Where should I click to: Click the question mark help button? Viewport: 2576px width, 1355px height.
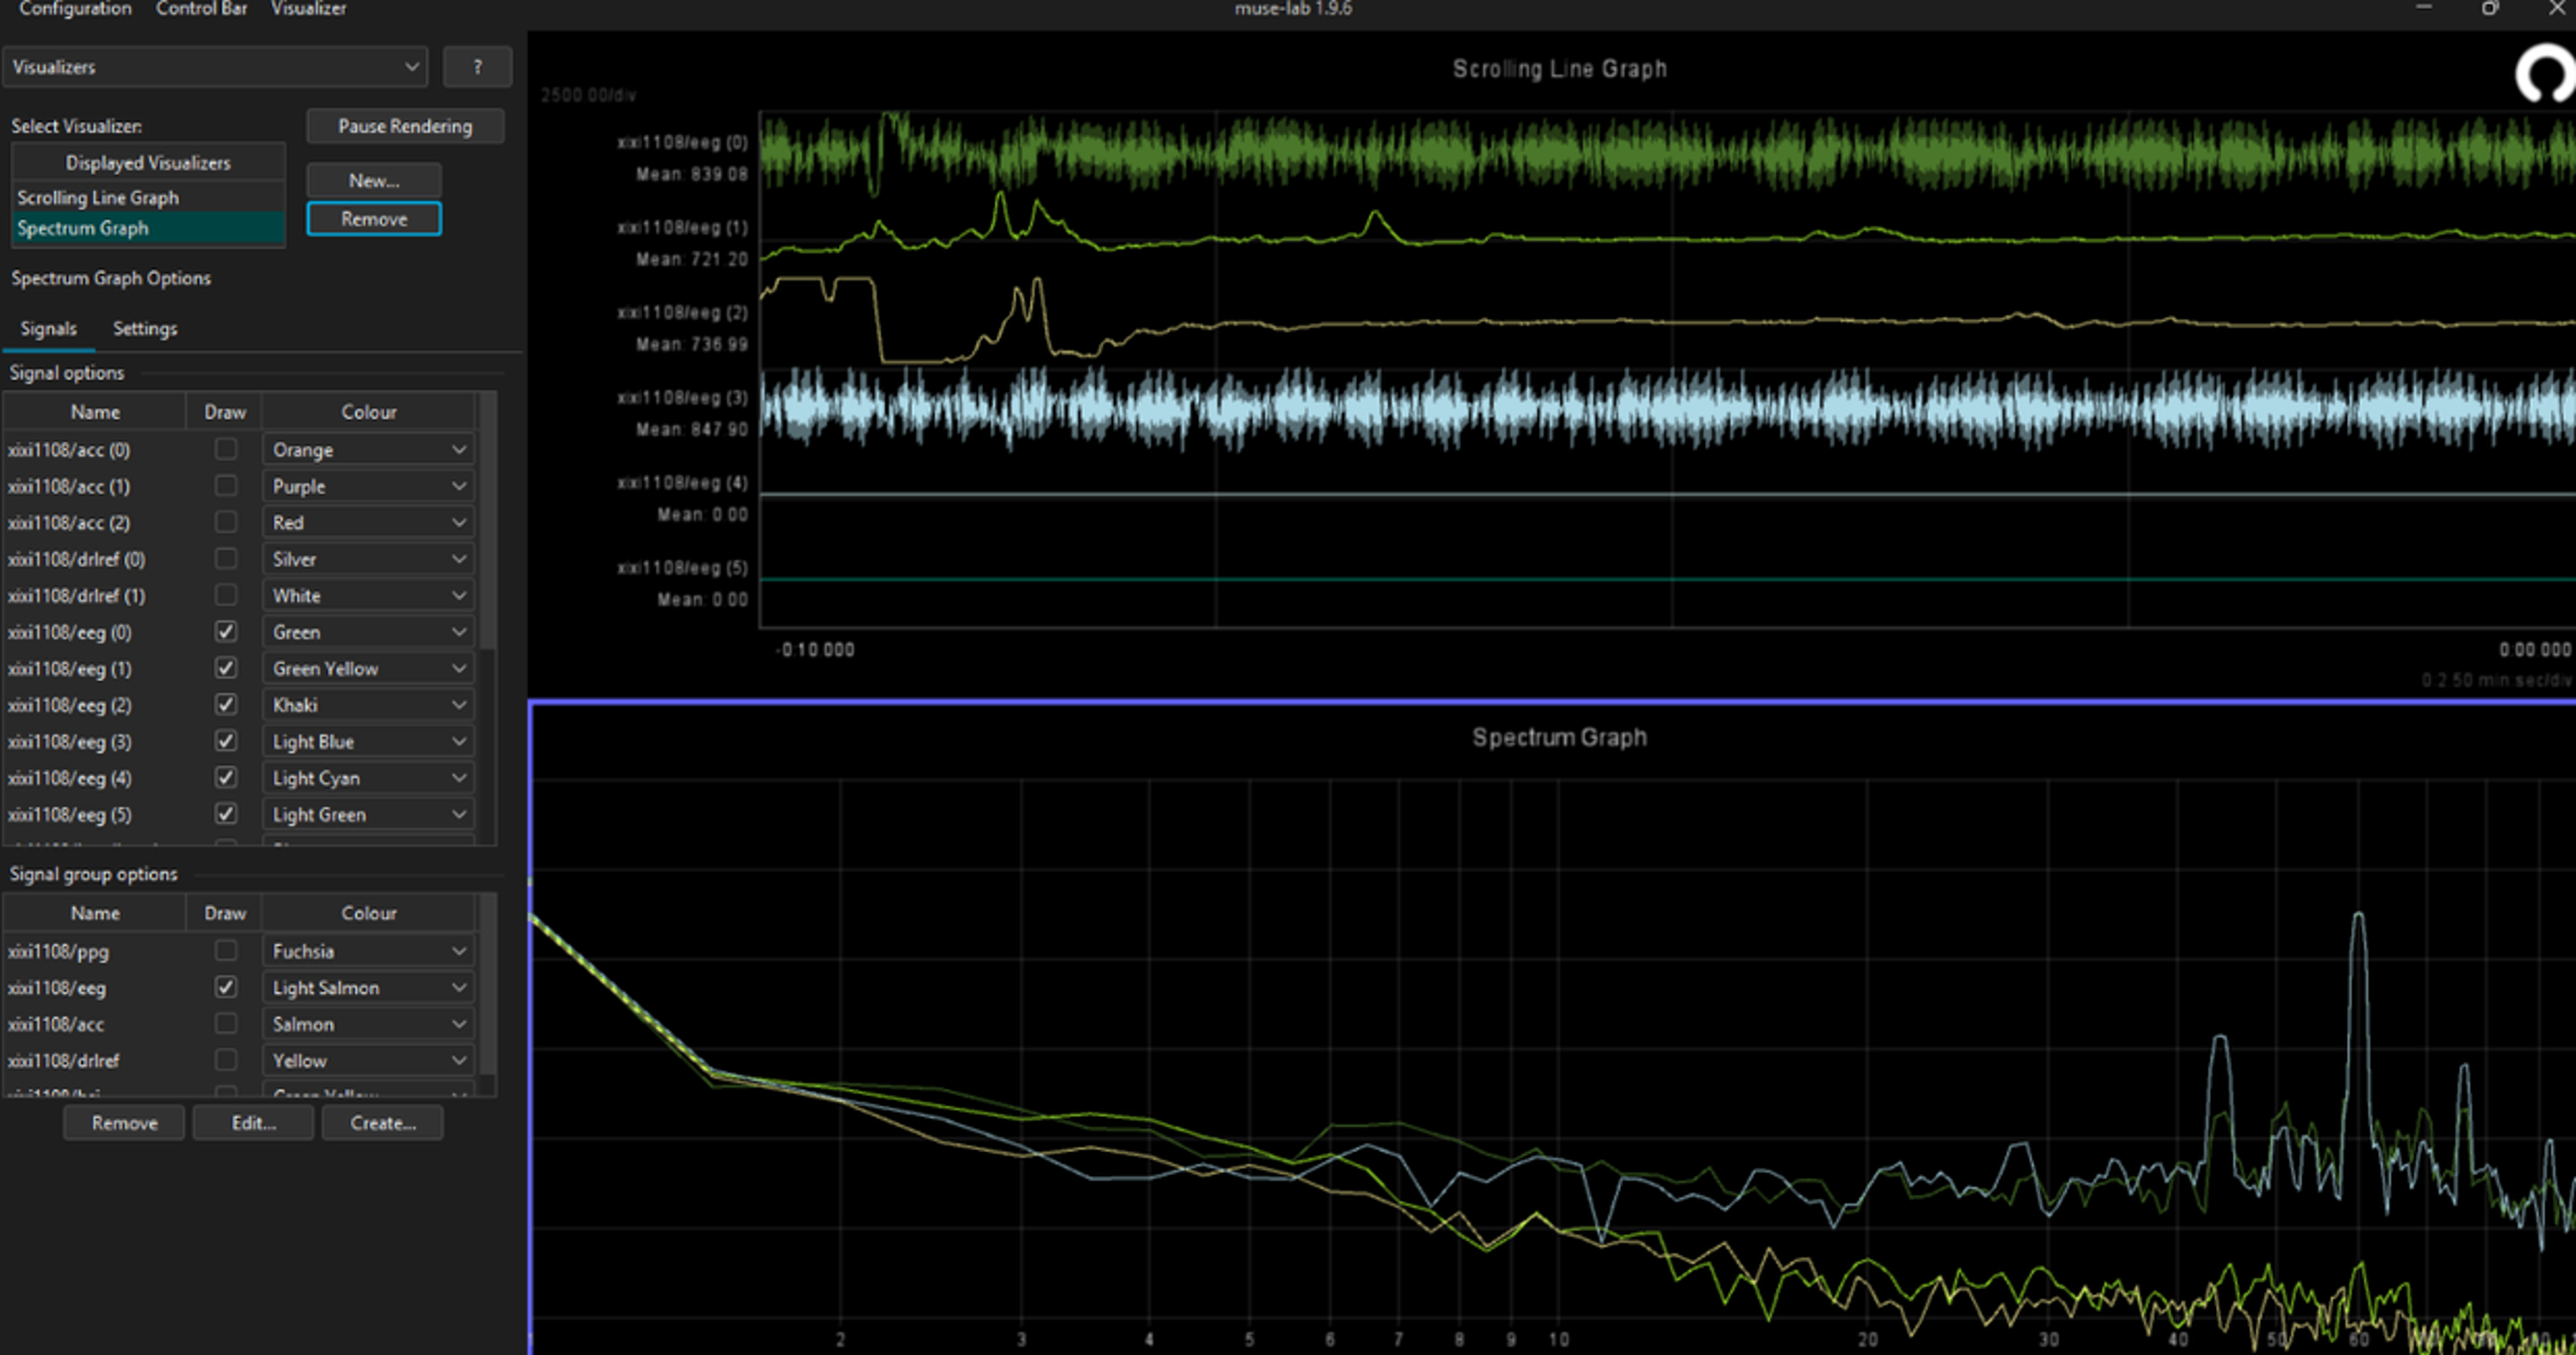[477, 67]
